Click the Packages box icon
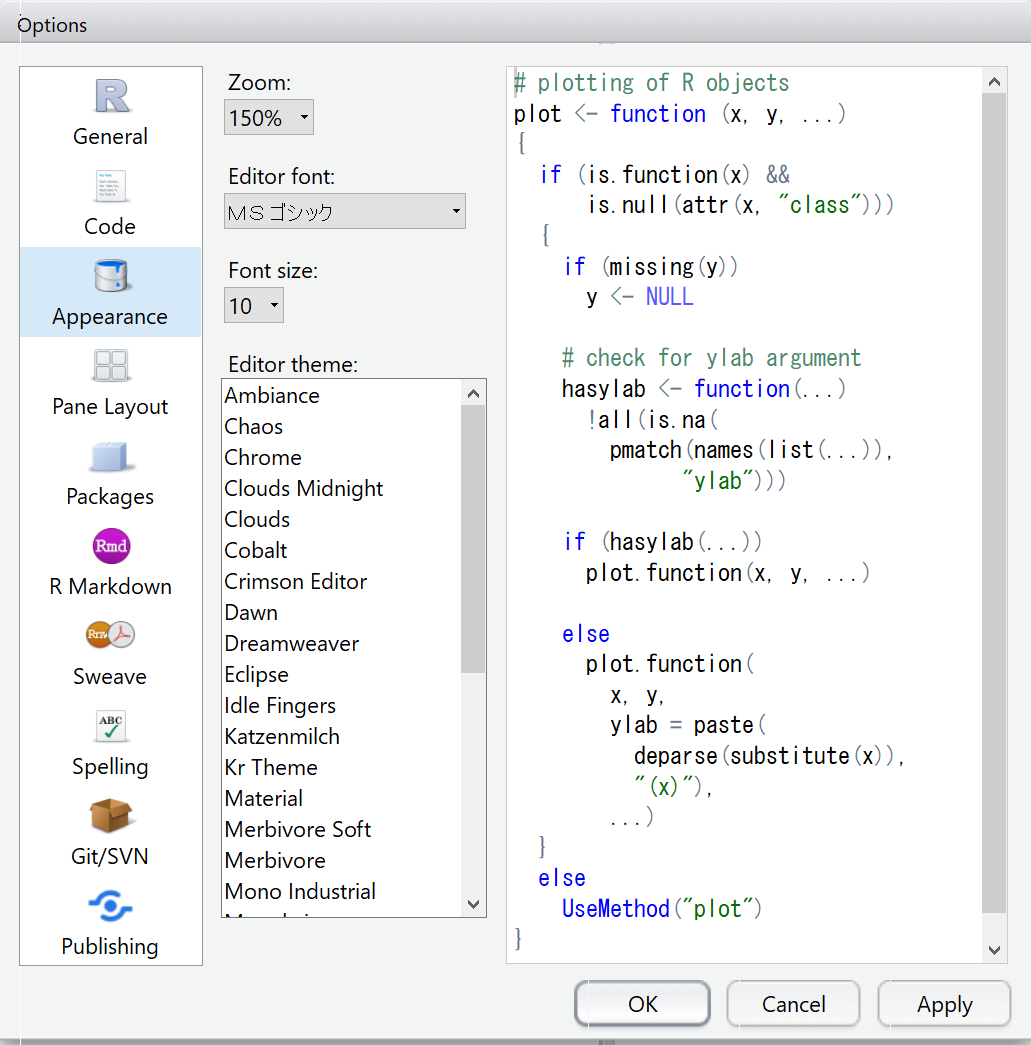 (111, 456)
